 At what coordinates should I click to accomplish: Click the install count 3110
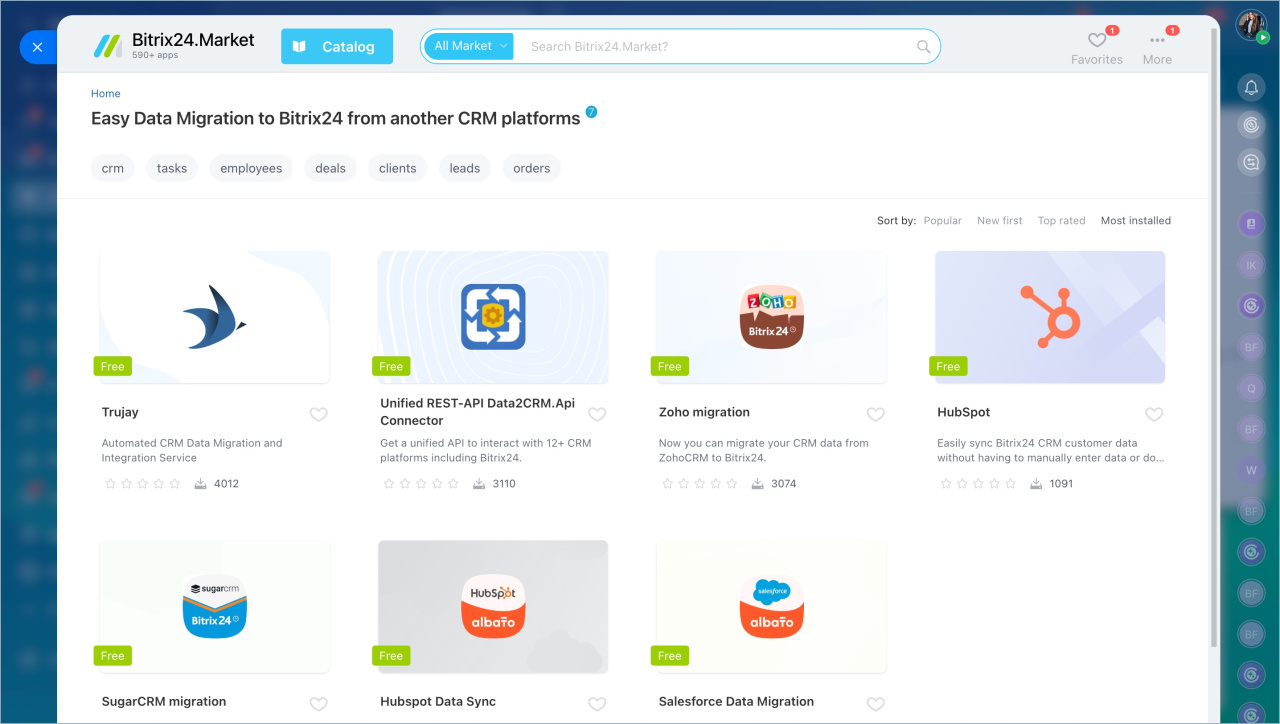504,484
